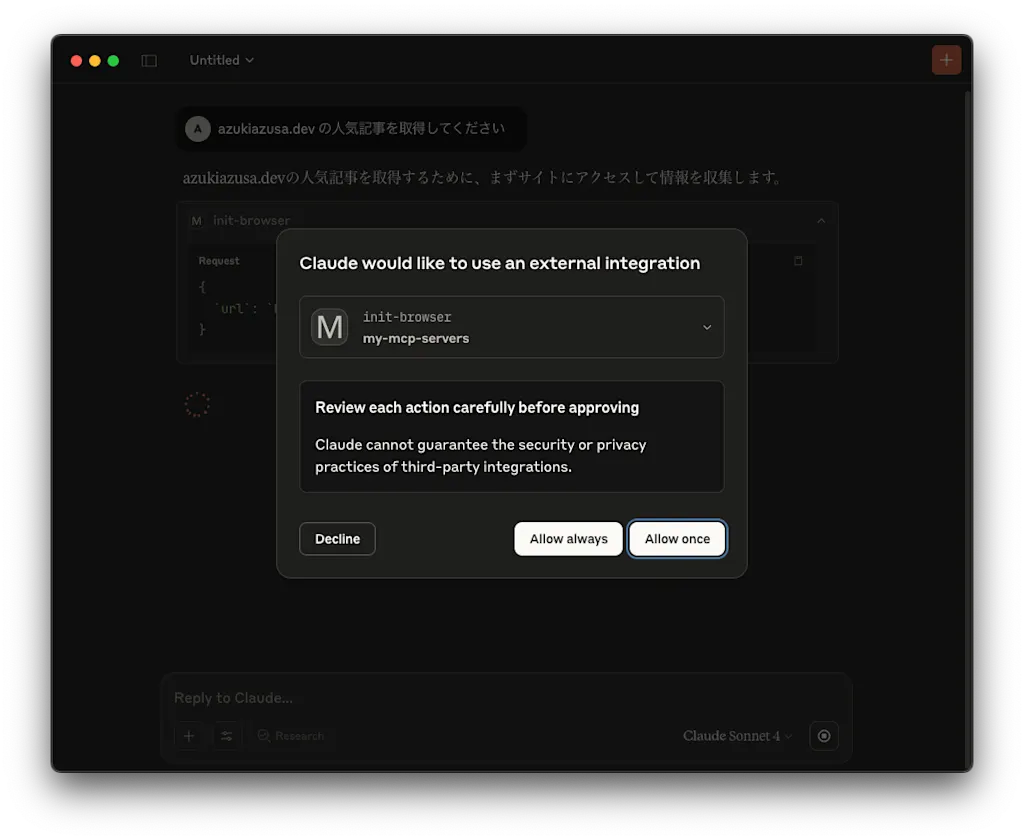Toggle the sidebar panel icon
1024x840 pixels.
tap(149, 61)
